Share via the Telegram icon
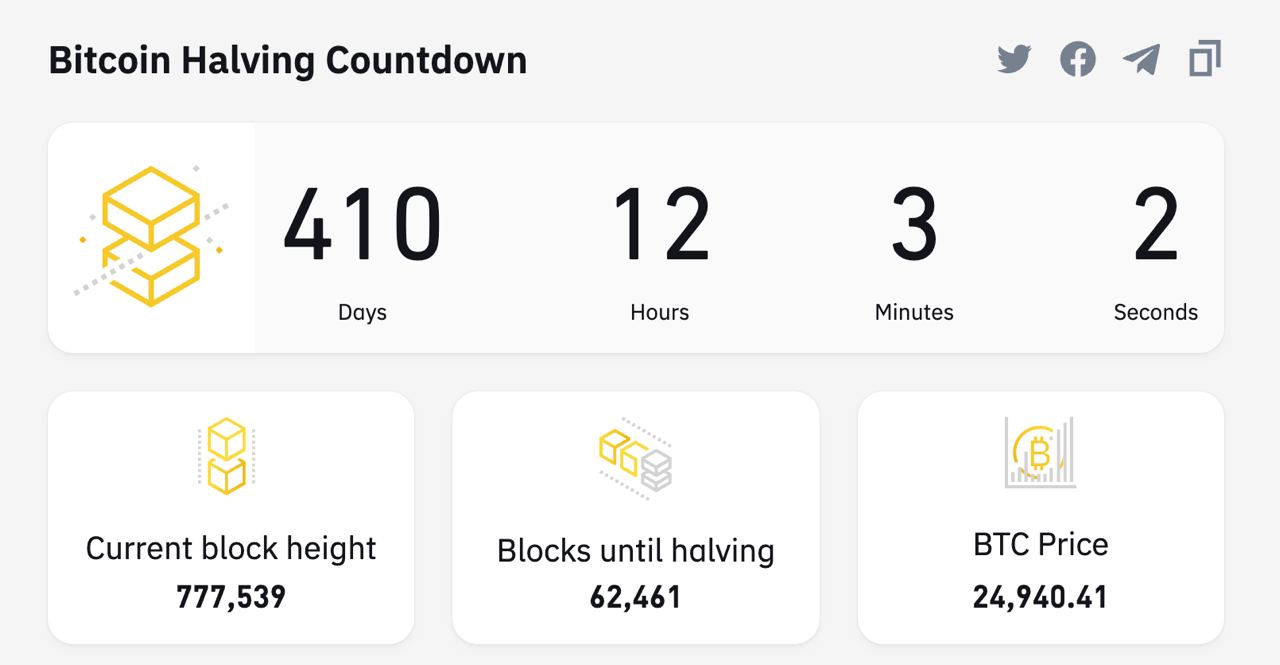Viewport: 1280px width, 665px height. pos(1141,59)
